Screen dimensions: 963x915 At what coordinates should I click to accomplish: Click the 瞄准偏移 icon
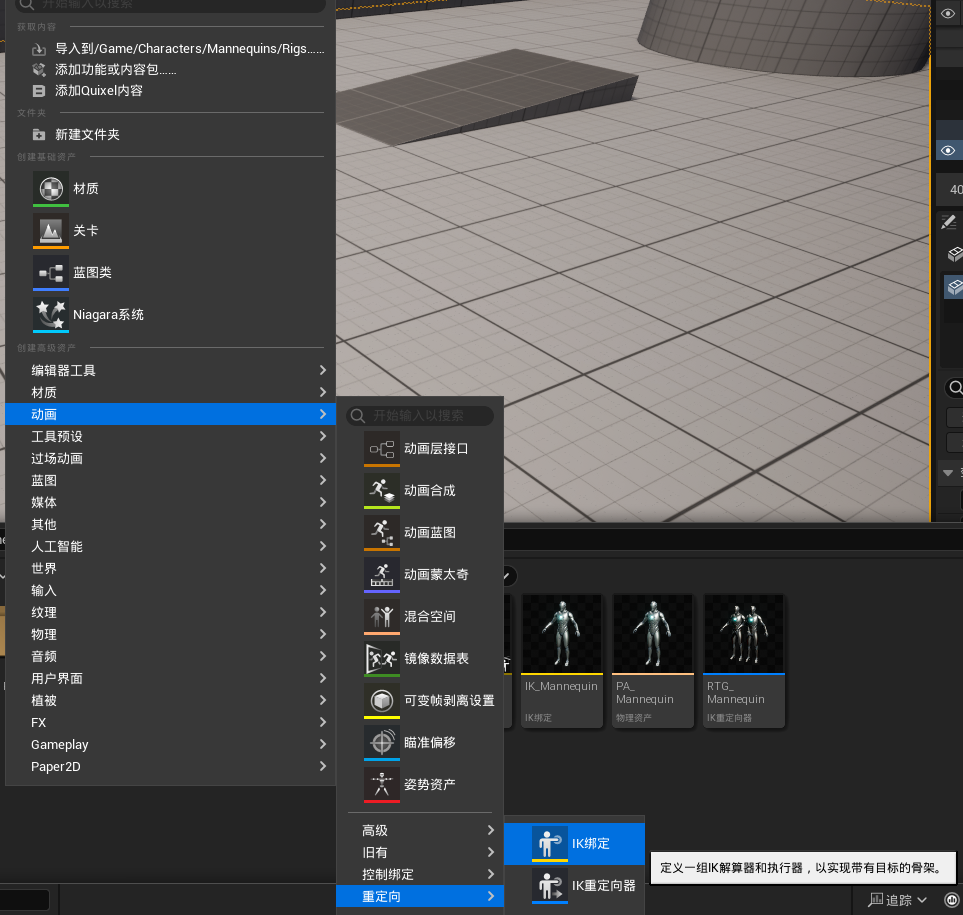381,742
